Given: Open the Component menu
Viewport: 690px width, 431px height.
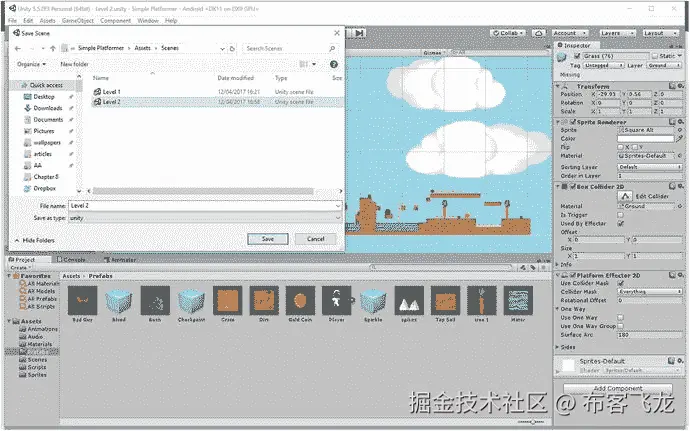Looking at the screenshot, I should (115, 21).
